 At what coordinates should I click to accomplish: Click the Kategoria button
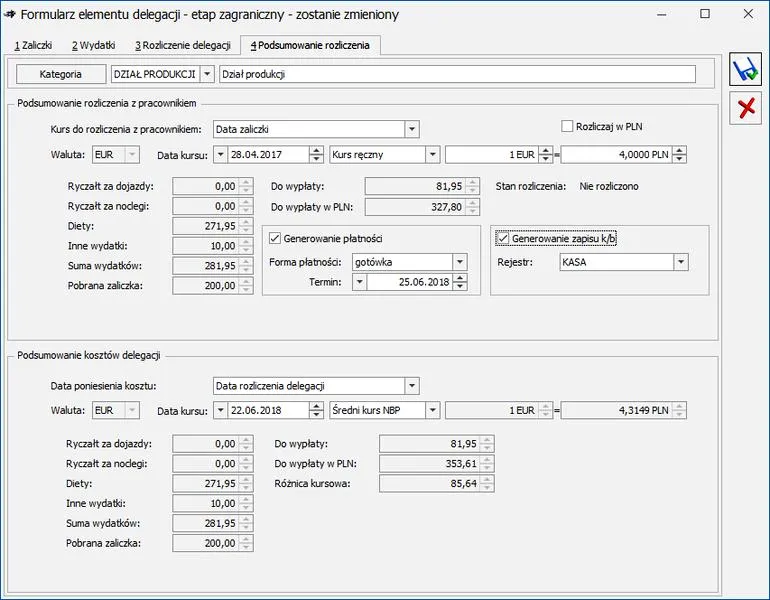tap(61, 74)
